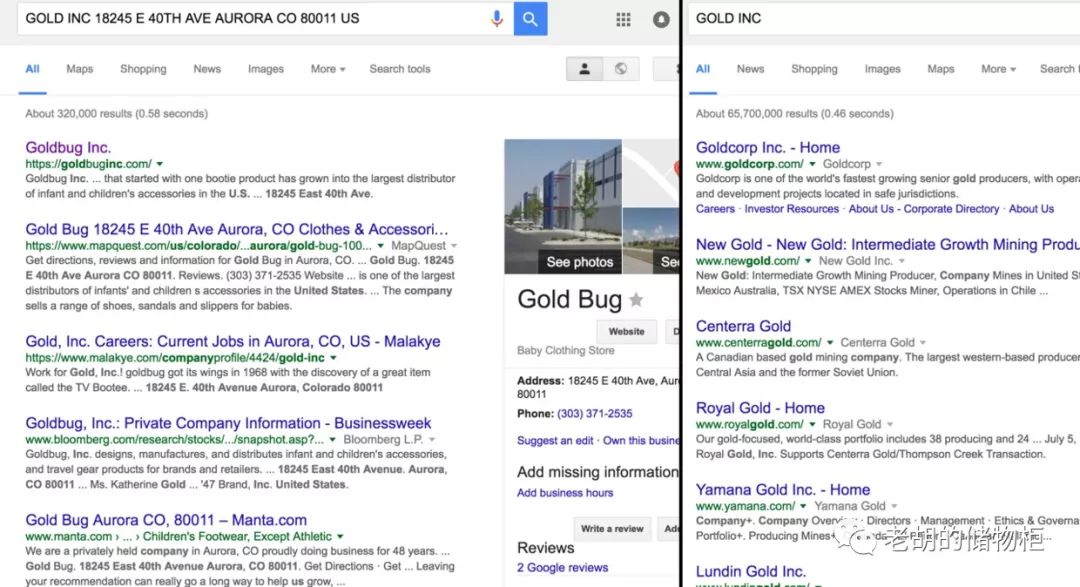Switch to Shopping tab in left window
Screen dimensions: 1080x587
[143, 69]
